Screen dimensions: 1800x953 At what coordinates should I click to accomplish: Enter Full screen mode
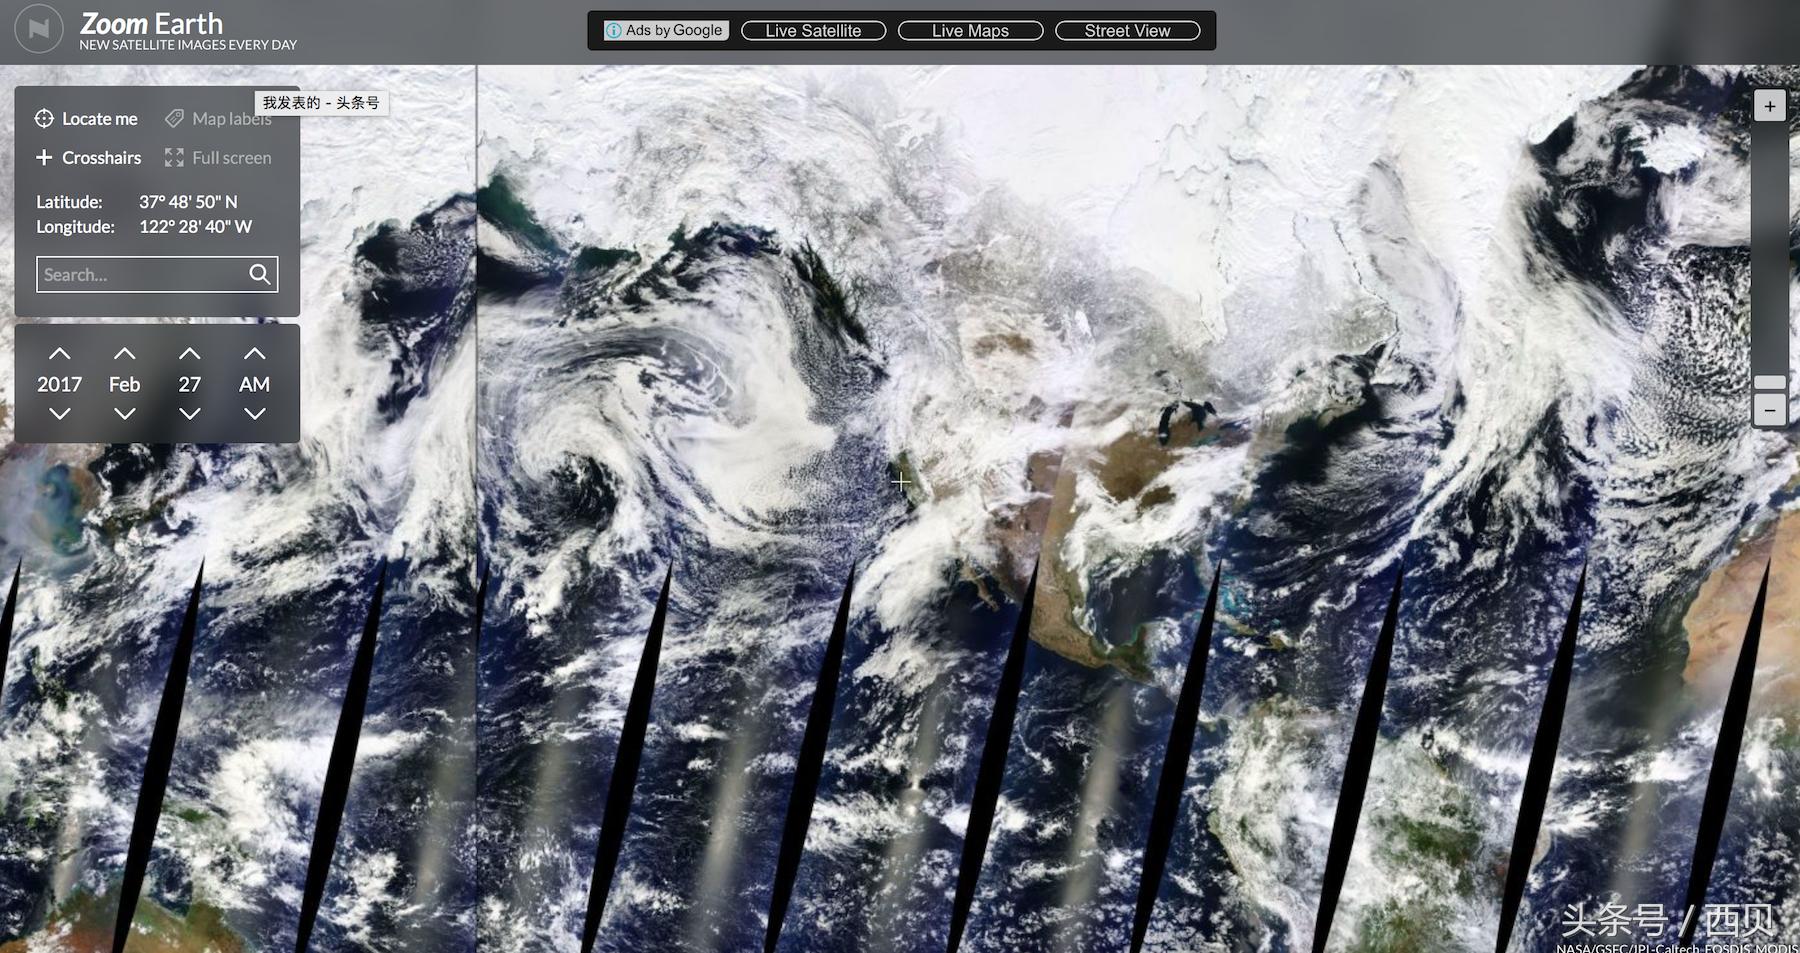coord(218,158)
